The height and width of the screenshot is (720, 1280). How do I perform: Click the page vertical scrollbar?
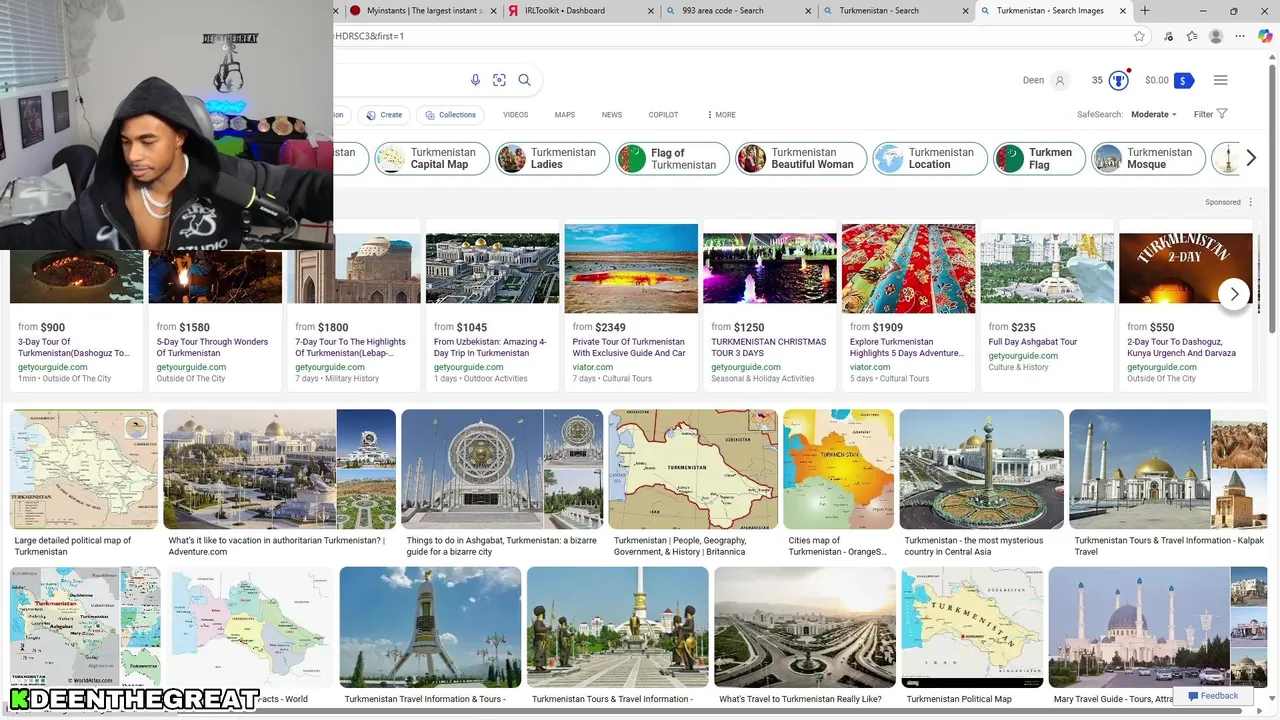point(1273,200)
